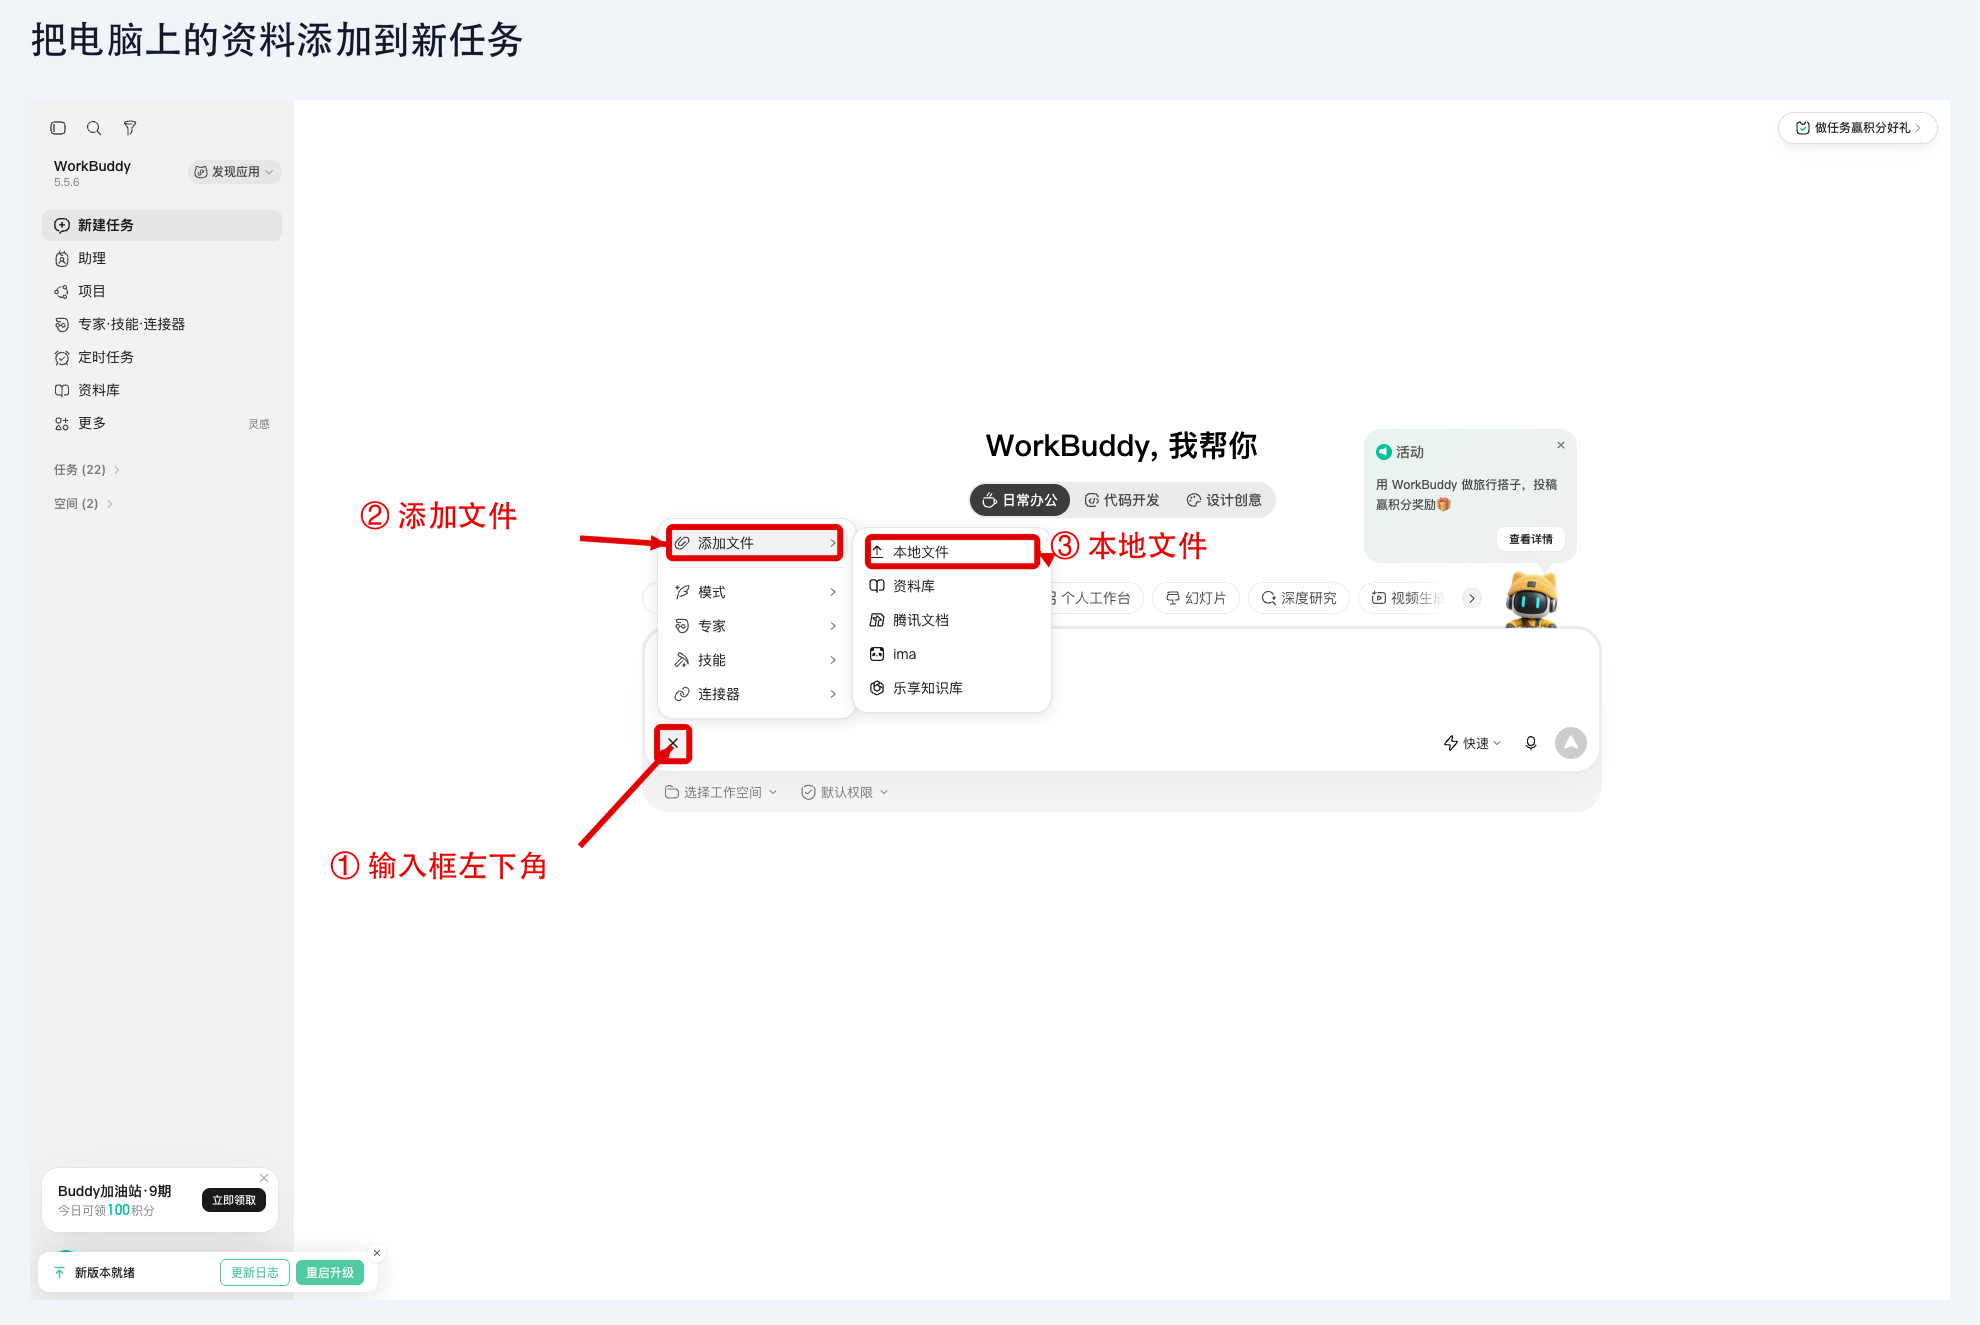Switch to 设计创意 tab
This screenshot has width=1980, height=1325.
(x=1224, y=500)
